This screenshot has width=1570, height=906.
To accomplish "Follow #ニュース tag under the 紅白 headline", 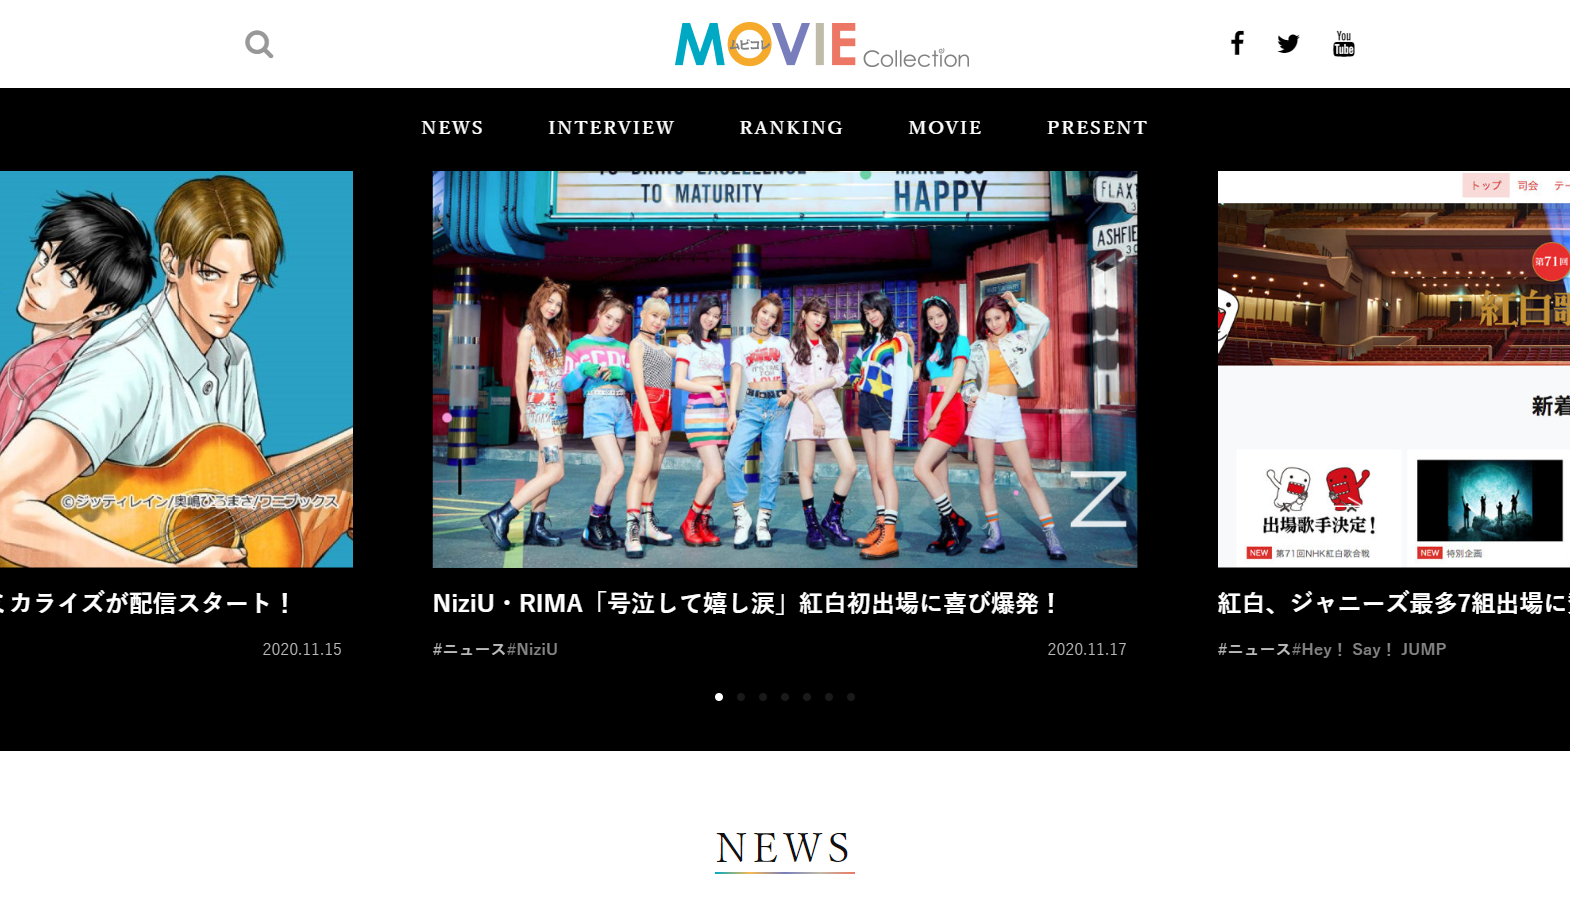I will point(1255,649).
